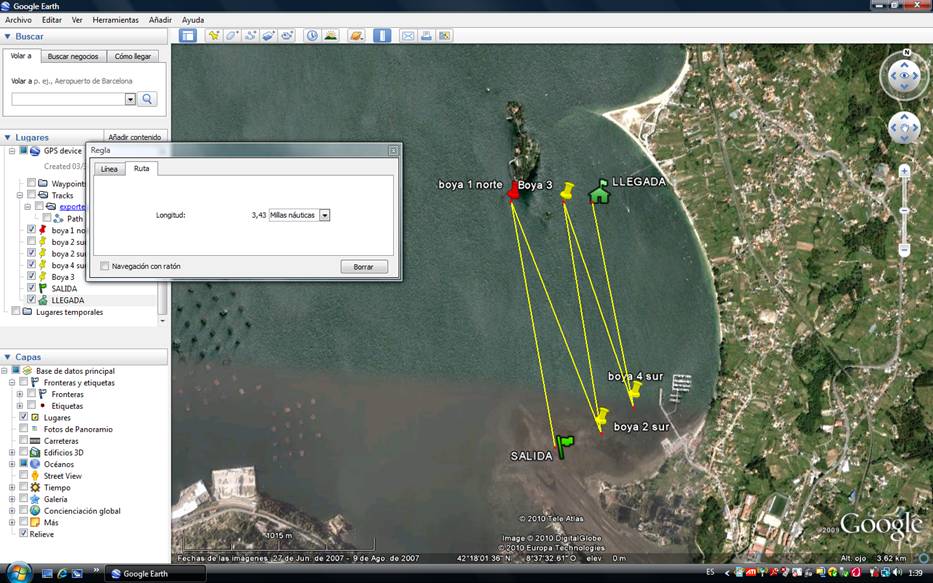Click the Añadir contenido button

[x=135, y=136]
